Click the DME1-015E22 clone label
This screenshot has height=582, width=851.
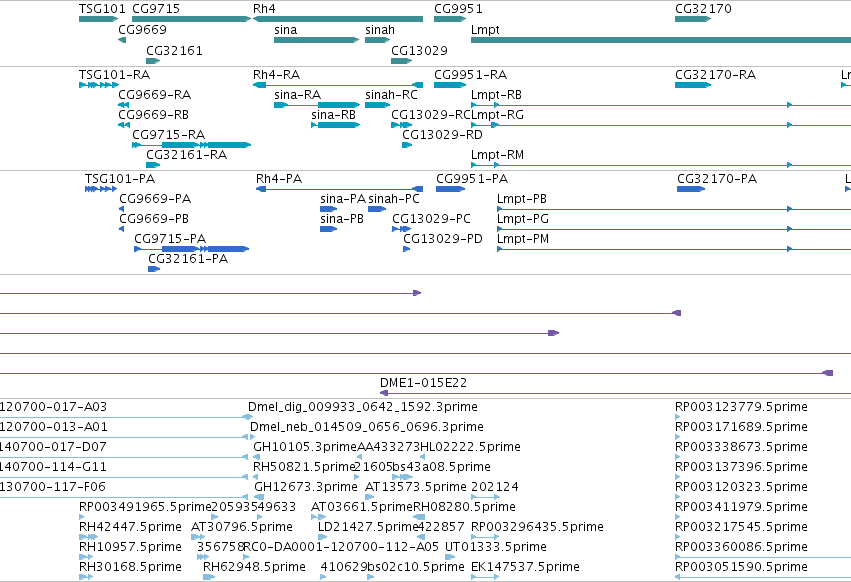pos(423,383)
